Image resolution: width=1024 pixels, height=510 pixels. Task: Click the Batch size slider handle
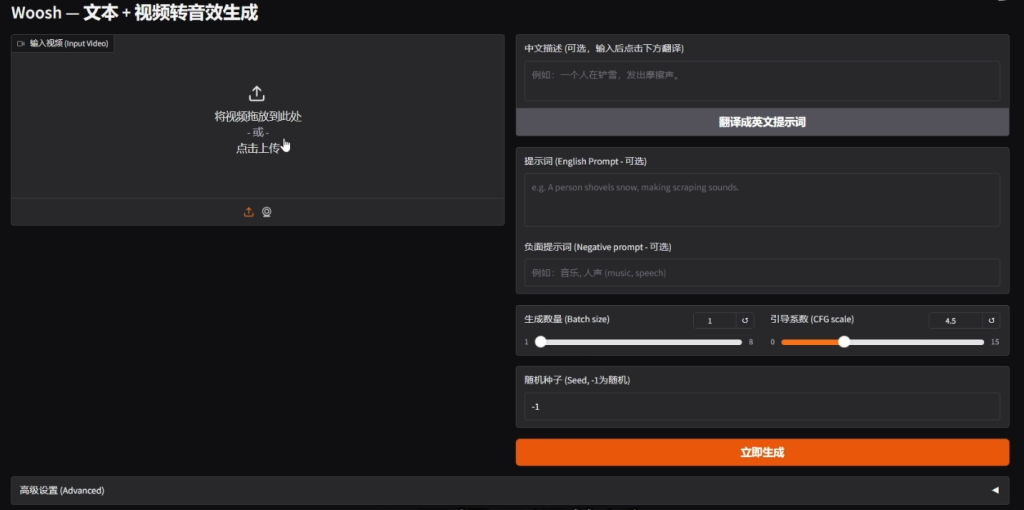click(x=540, y=342)
